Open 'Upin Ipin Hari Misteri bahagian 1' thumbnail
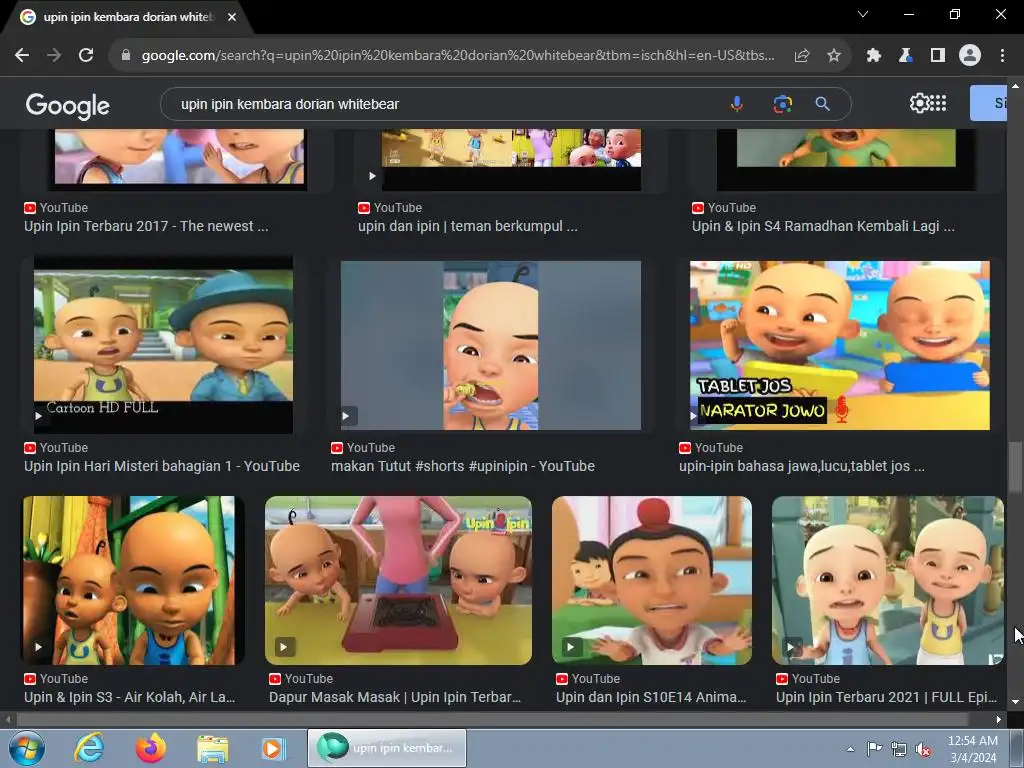1024x768 pixels. click(x=163, y=344)
